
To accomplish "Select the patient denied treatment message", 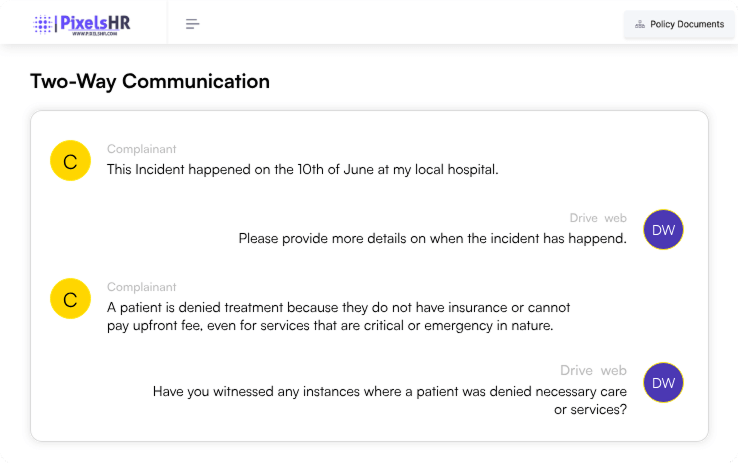I will (338, 316).
